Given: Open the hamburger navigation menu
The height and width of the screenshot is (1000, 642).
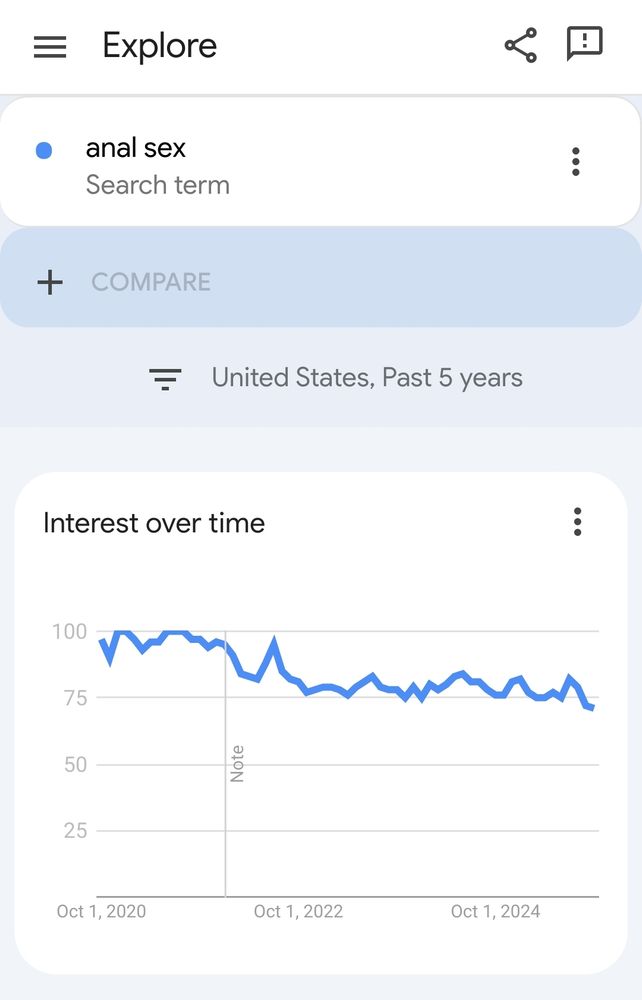Looking at the screenshot, I should point(50,47).
